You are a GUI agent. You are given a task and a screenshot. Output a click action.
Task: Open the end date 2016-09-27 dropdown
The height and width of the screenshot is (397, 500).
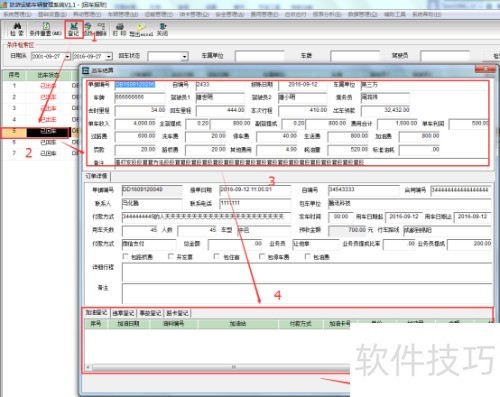pos(109,56)
